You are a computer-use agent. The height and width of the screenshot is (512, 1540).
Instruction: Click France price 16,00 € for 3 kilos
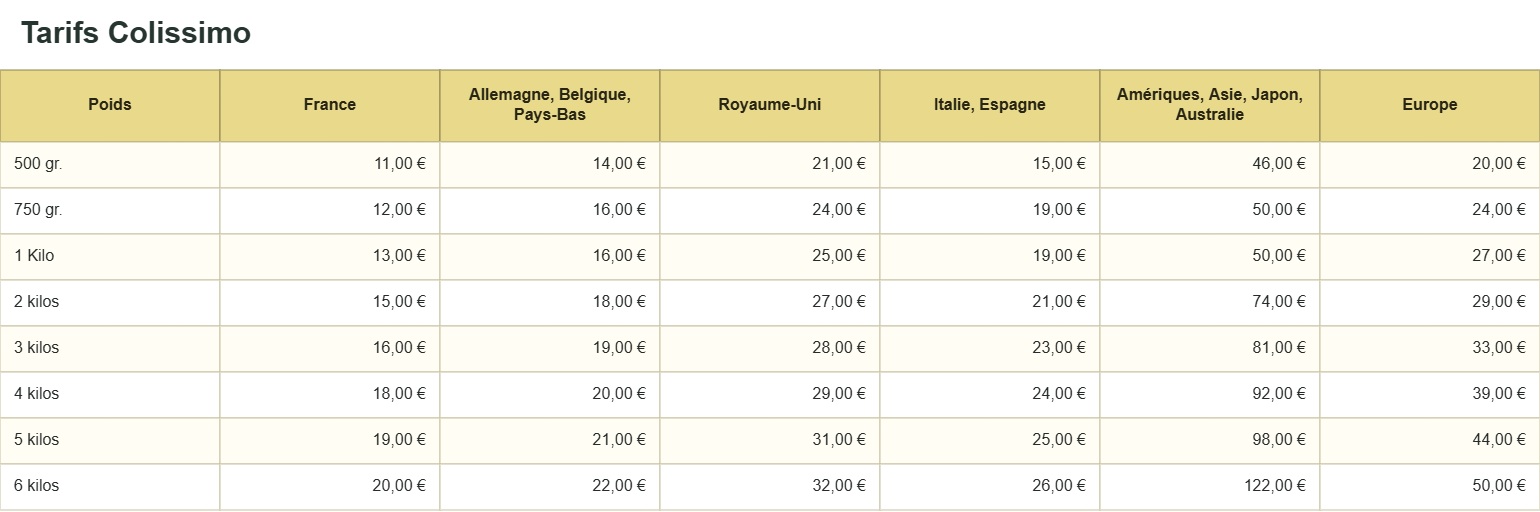click(330, 348)
